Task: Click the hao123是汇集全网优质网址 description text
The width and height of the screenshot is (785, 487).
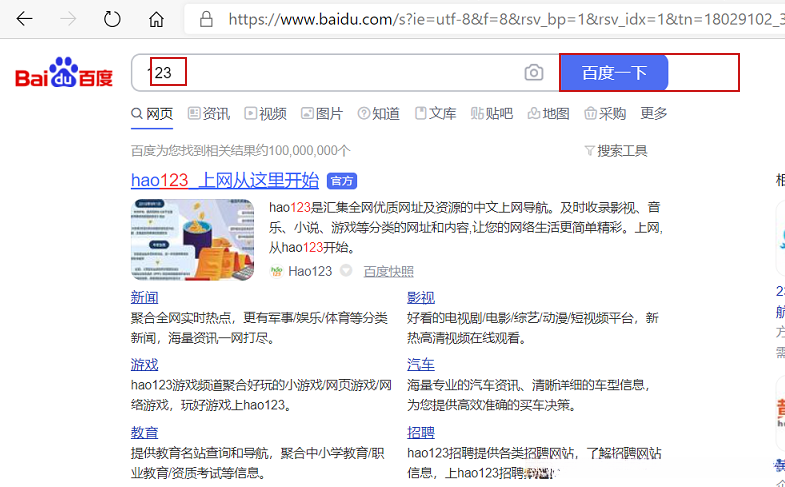Action: coord(466,227)
